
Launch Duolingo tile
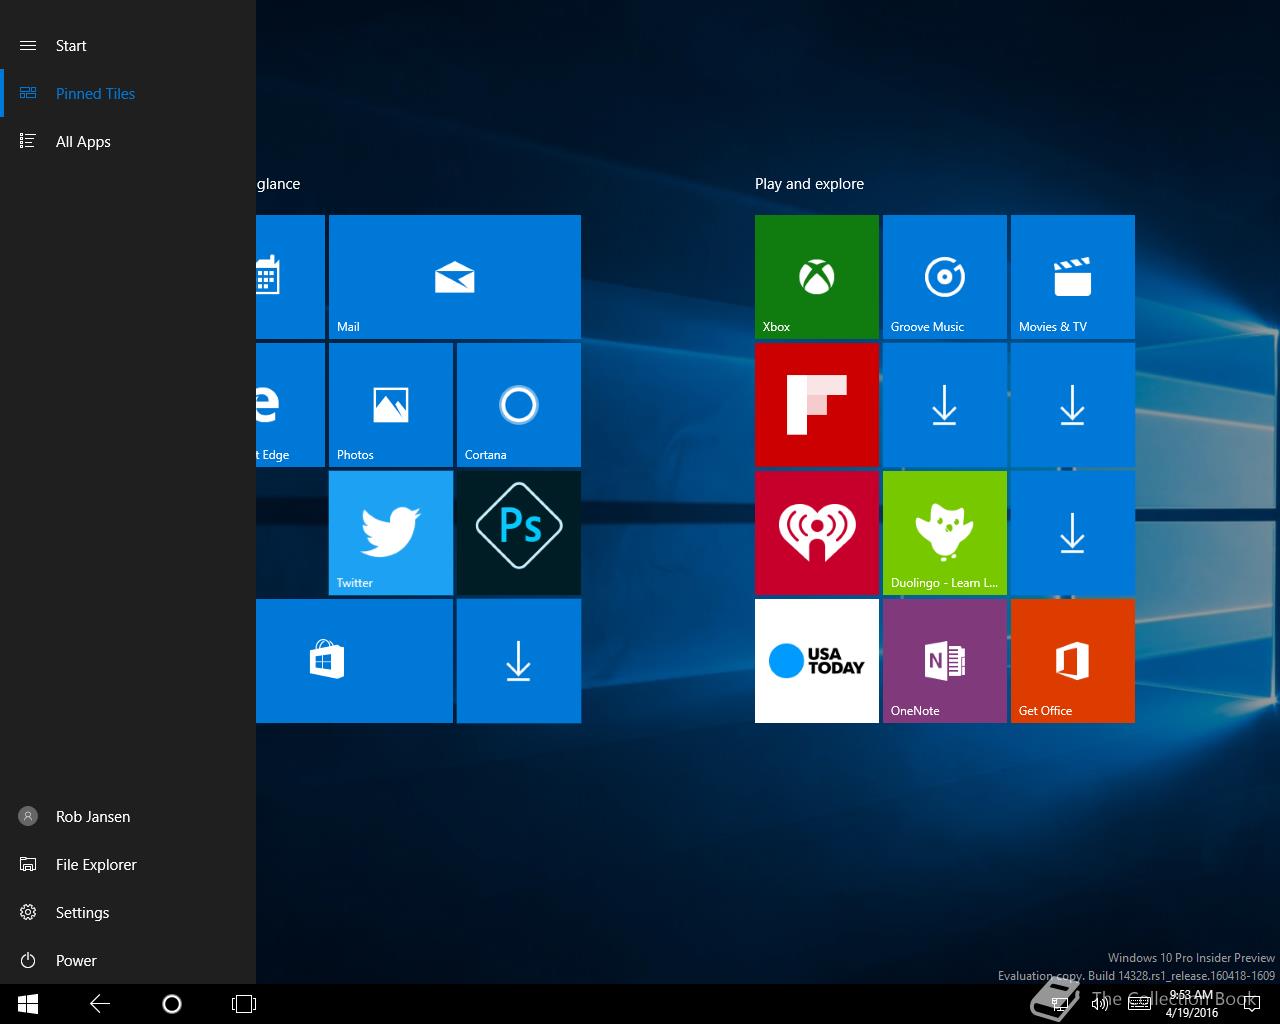click(945, 533)
